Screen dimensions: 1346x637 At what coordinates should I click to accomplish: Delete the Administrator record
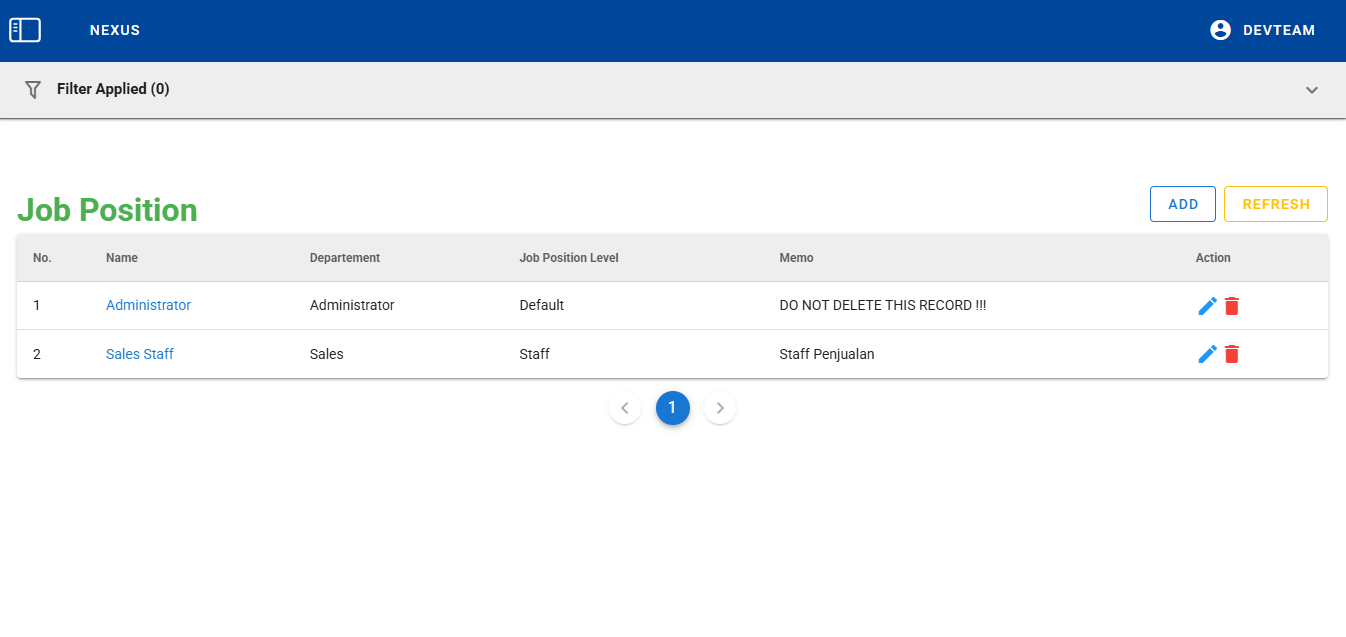(x=1232, y=306)
